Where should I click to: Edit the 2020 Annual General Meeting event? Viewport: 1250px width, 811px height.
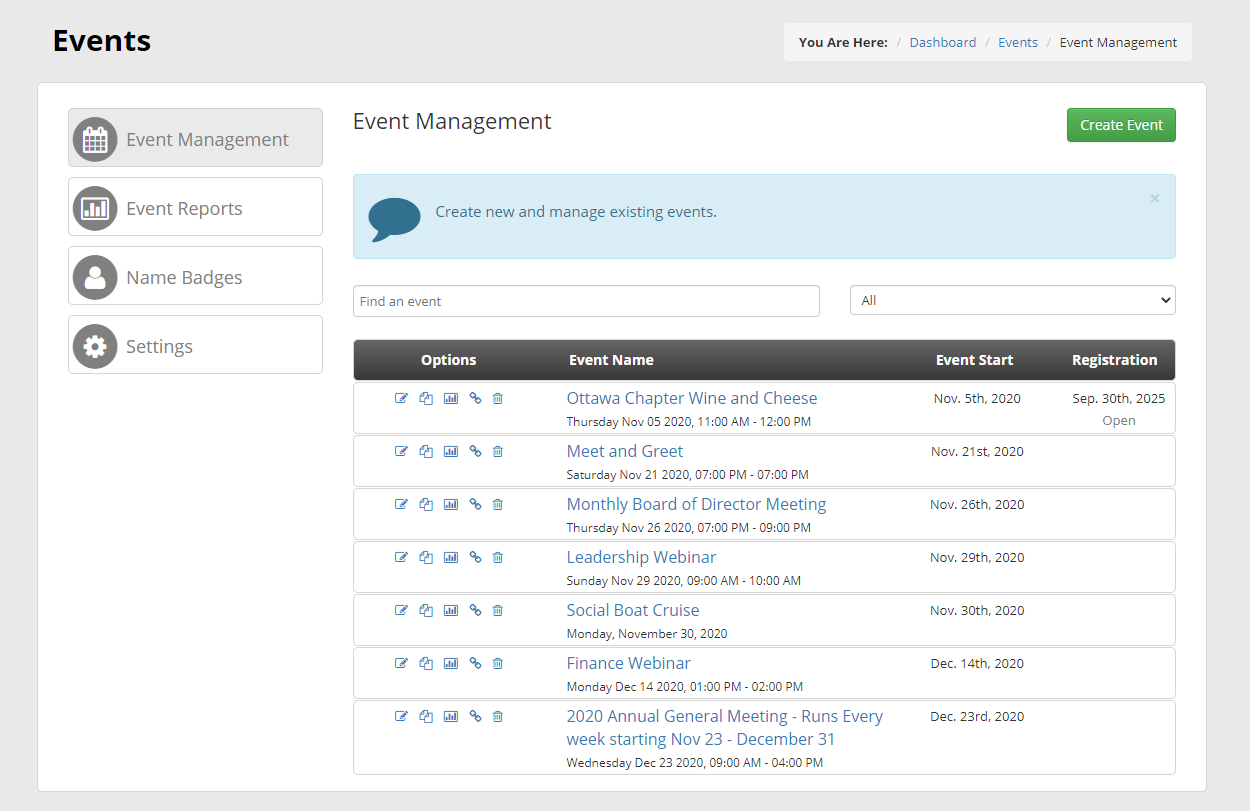pyautogui.click(x=401, y=716)
